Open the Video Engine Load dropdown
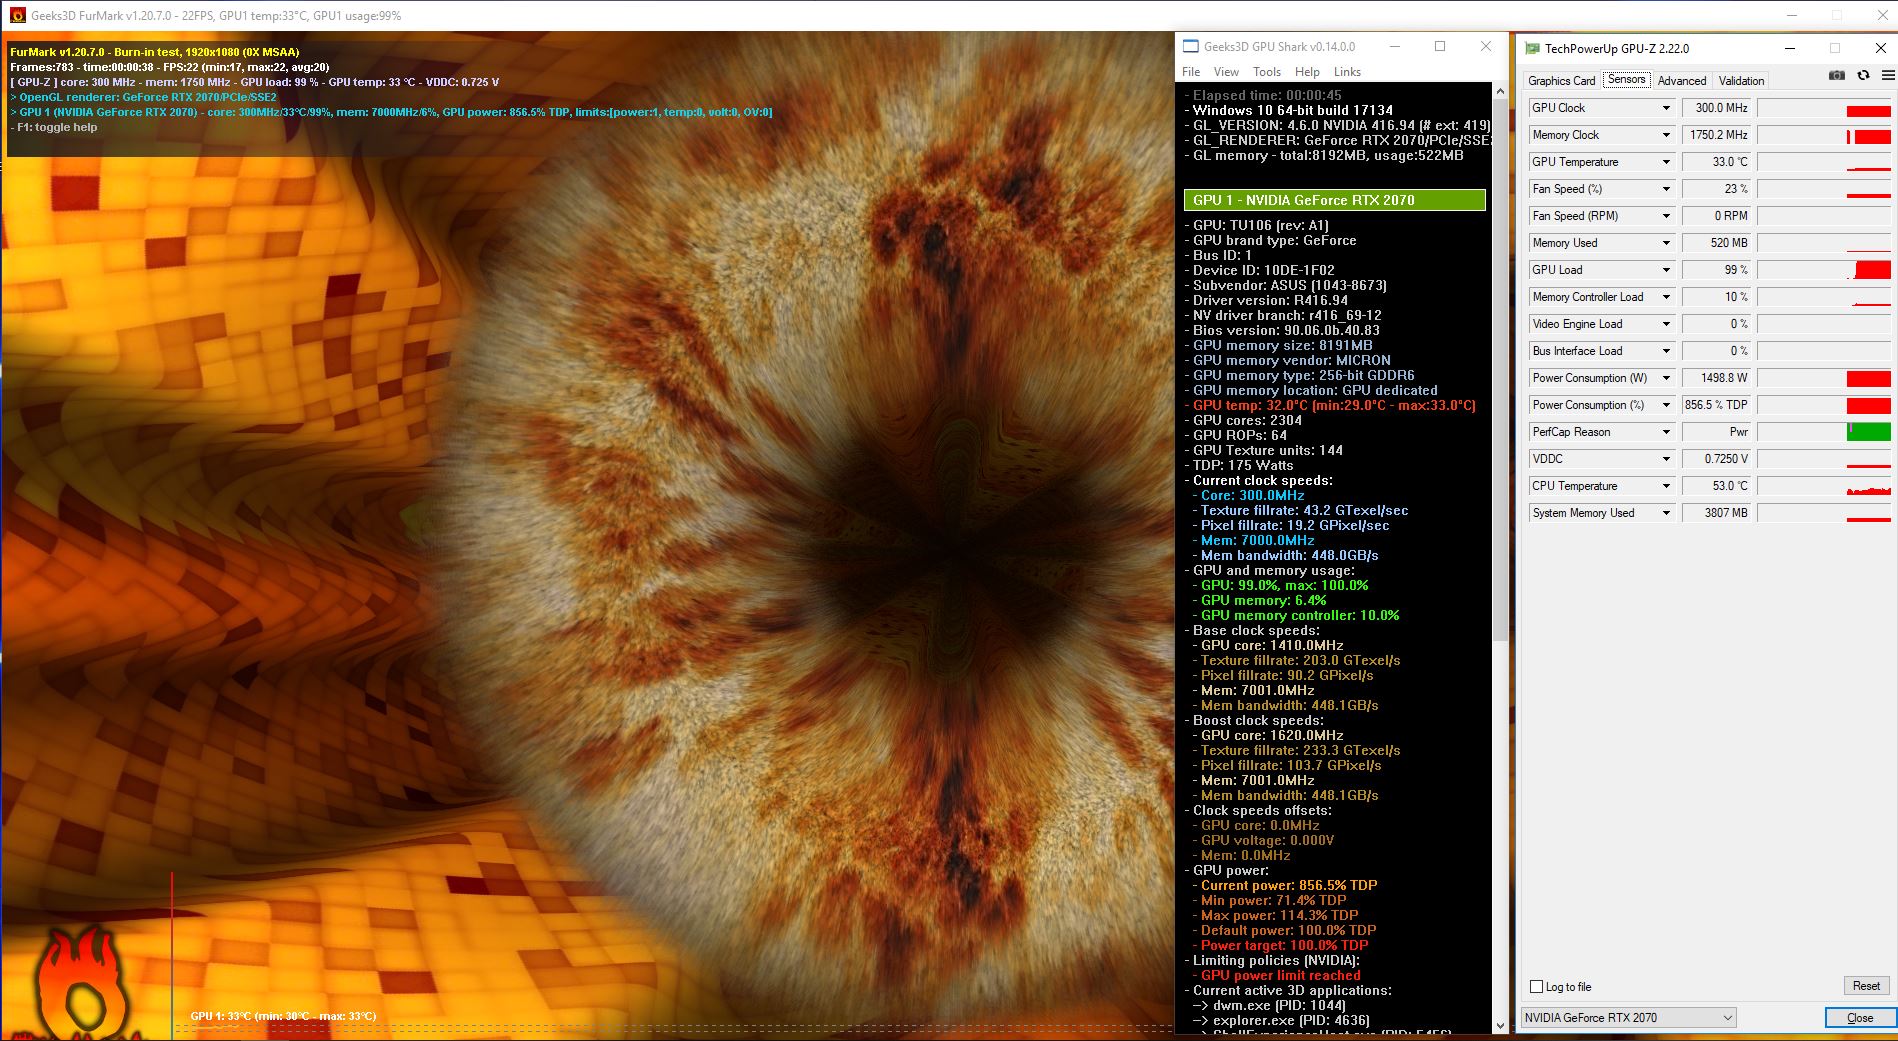The image size is (1898, 1041). tap(1666, 324)
